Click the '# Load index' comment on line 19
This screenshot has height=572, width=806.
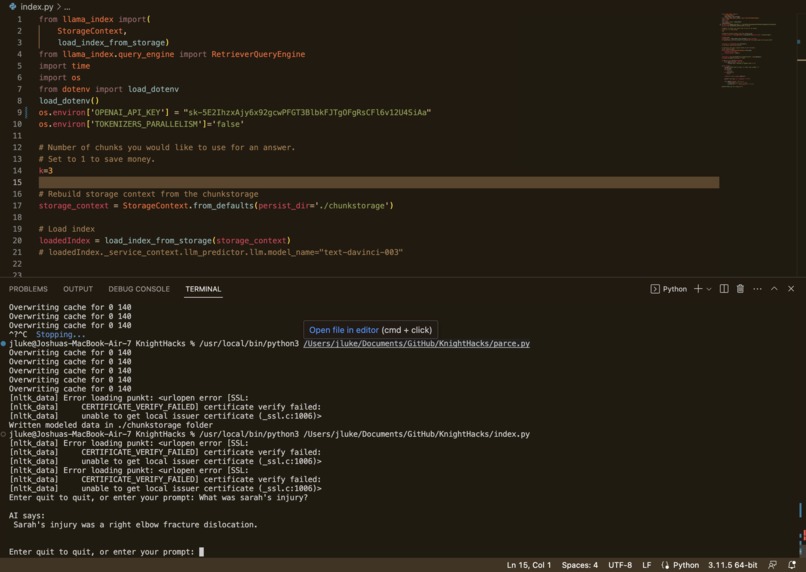point(67,229)
